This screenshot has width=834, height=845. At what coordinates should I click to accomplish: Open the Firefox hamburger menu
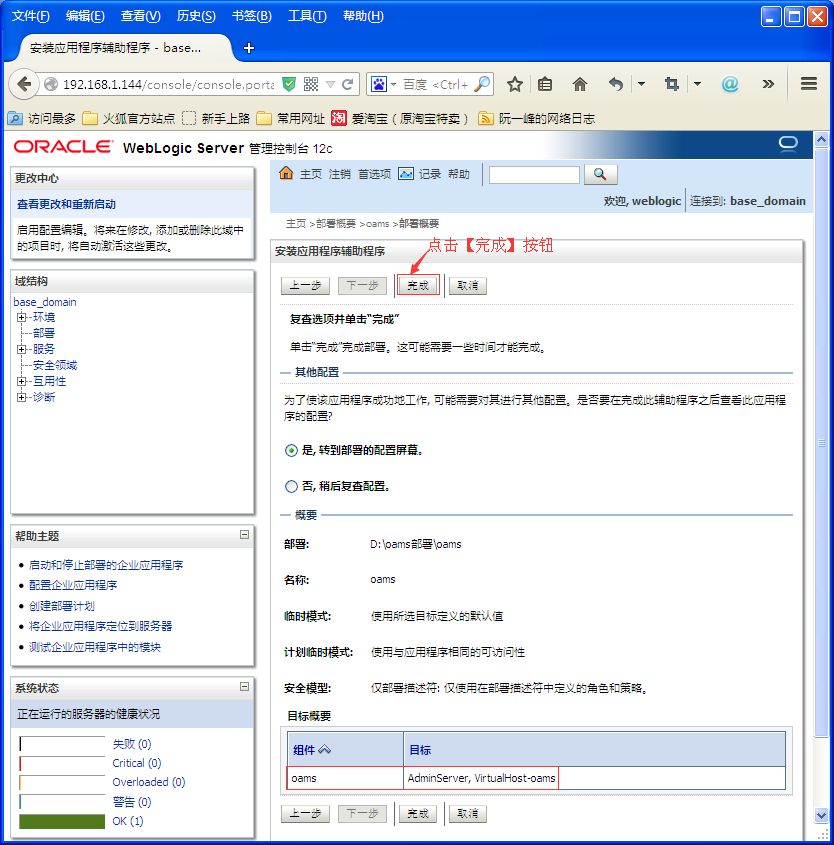point(809,84)
